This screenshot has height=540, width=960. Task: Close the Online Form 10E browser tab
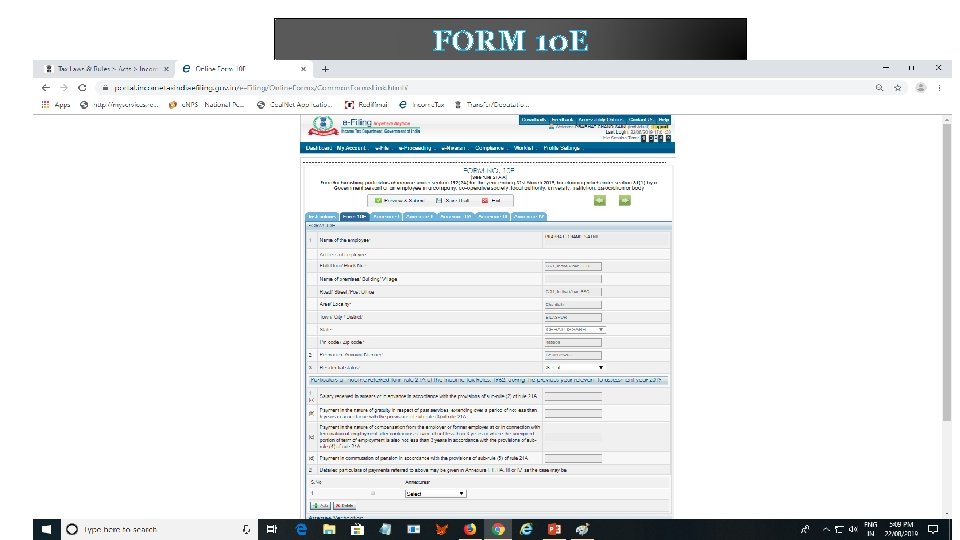pos(303,69)
